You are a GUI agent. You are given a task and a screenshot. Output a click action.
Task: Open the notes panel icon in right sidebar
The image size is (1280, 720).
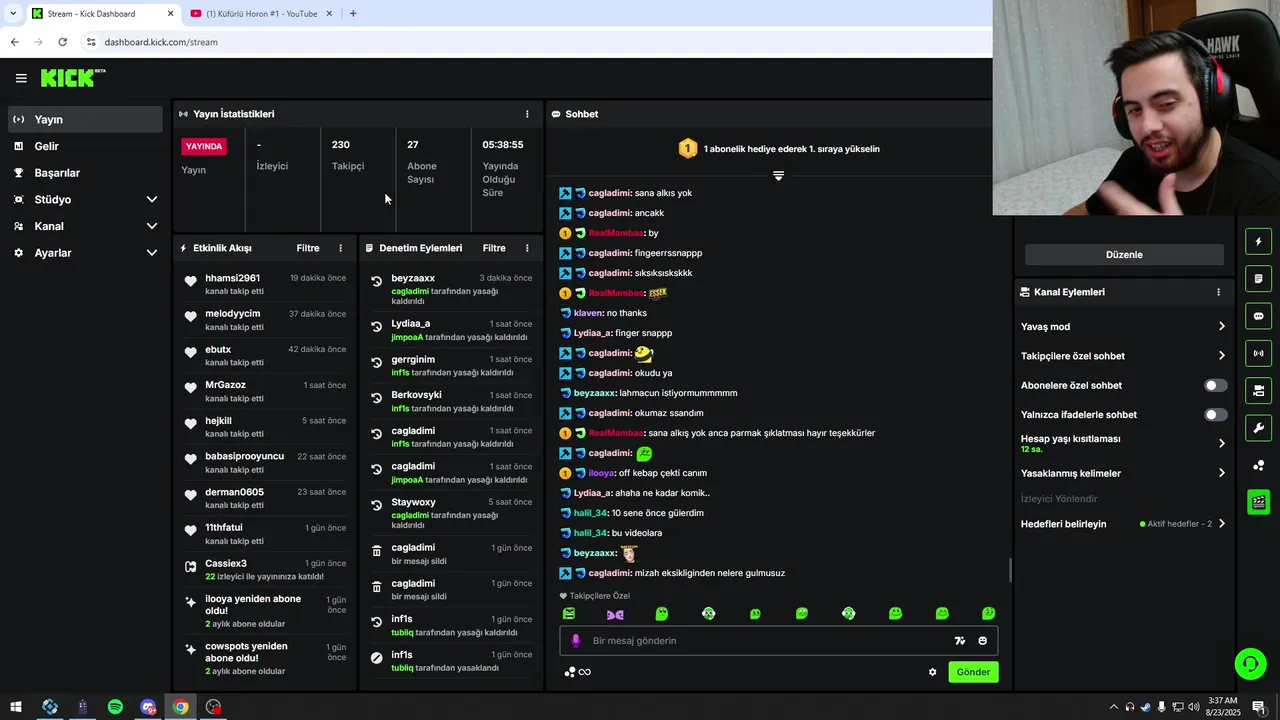click(1258, 278)
